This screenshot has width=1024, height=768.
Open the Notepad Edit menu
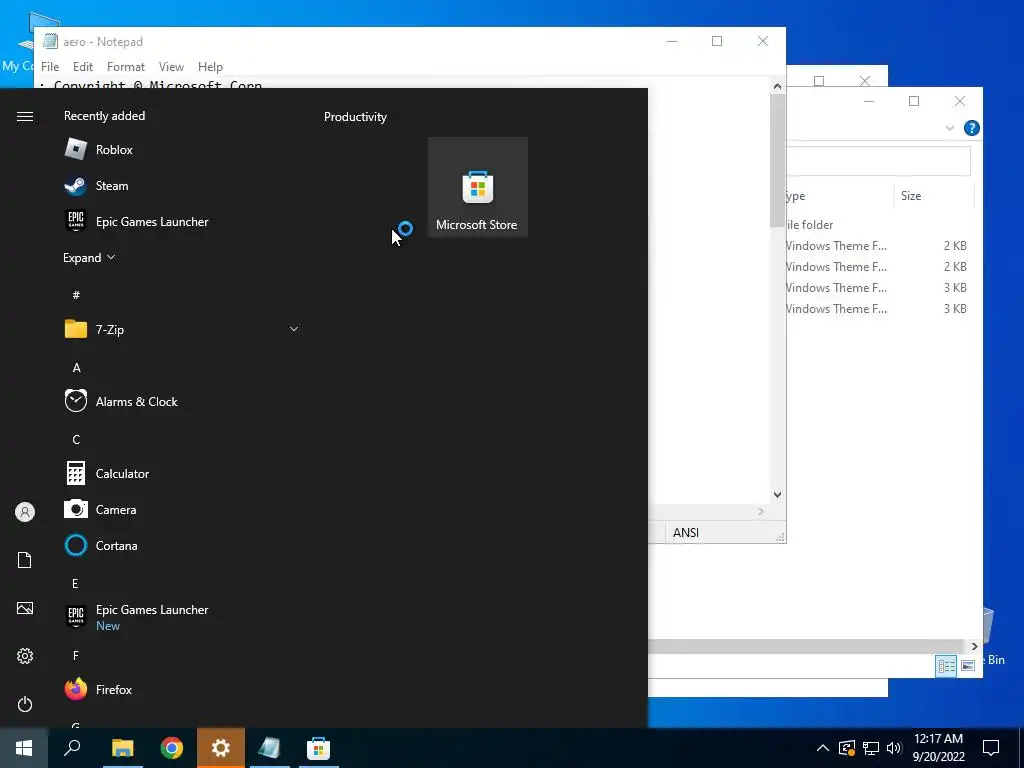pyautogui.click(x=83, y=67)
